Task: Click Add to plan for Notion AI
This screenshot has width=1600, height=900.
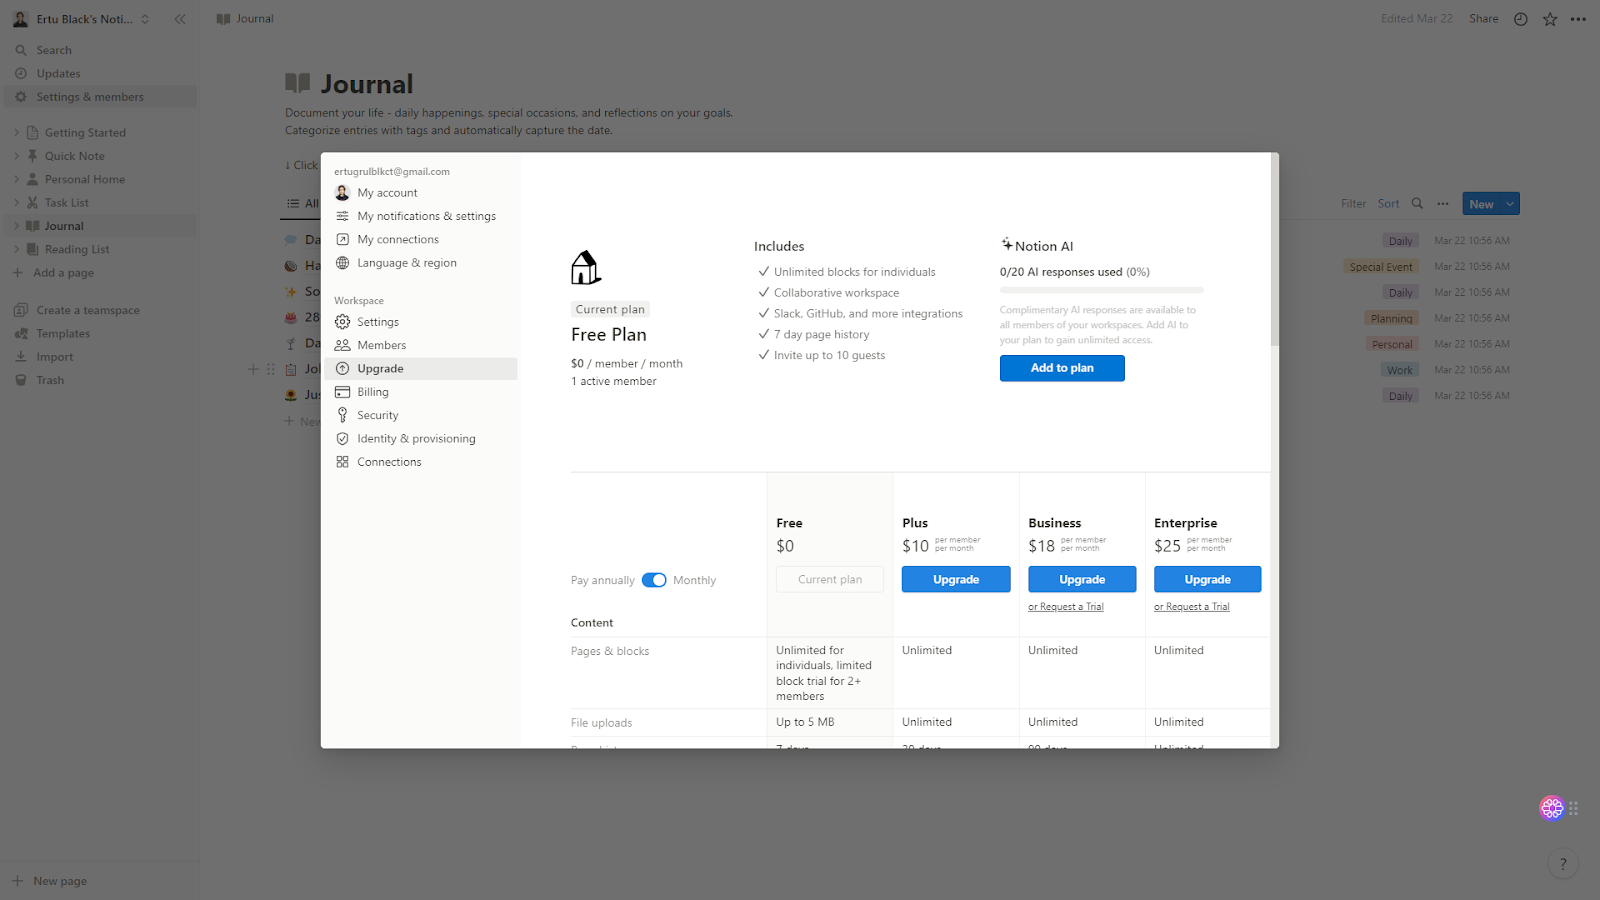Action: 1062,368
